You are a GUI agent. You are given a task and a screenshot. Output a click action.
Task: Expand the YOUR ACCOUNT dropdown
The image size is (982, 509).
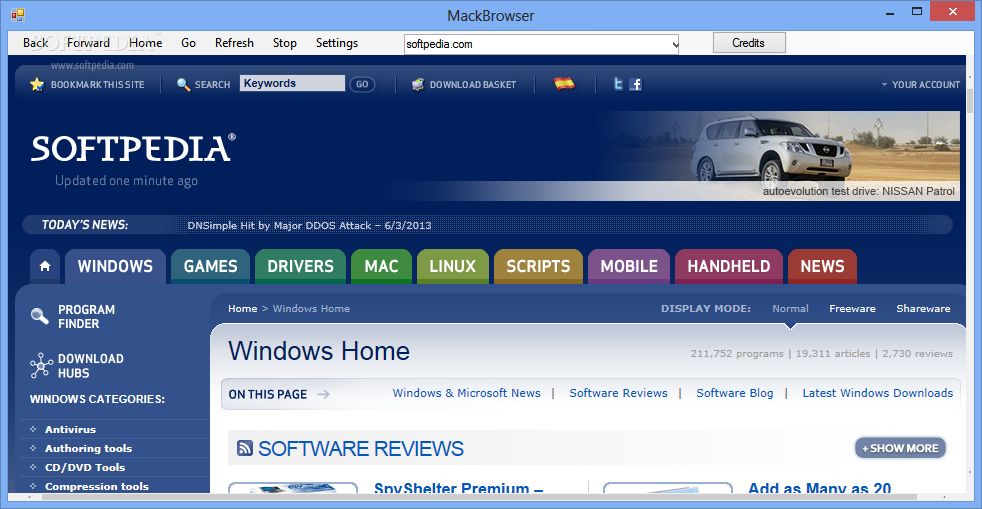tap(921, 85)
